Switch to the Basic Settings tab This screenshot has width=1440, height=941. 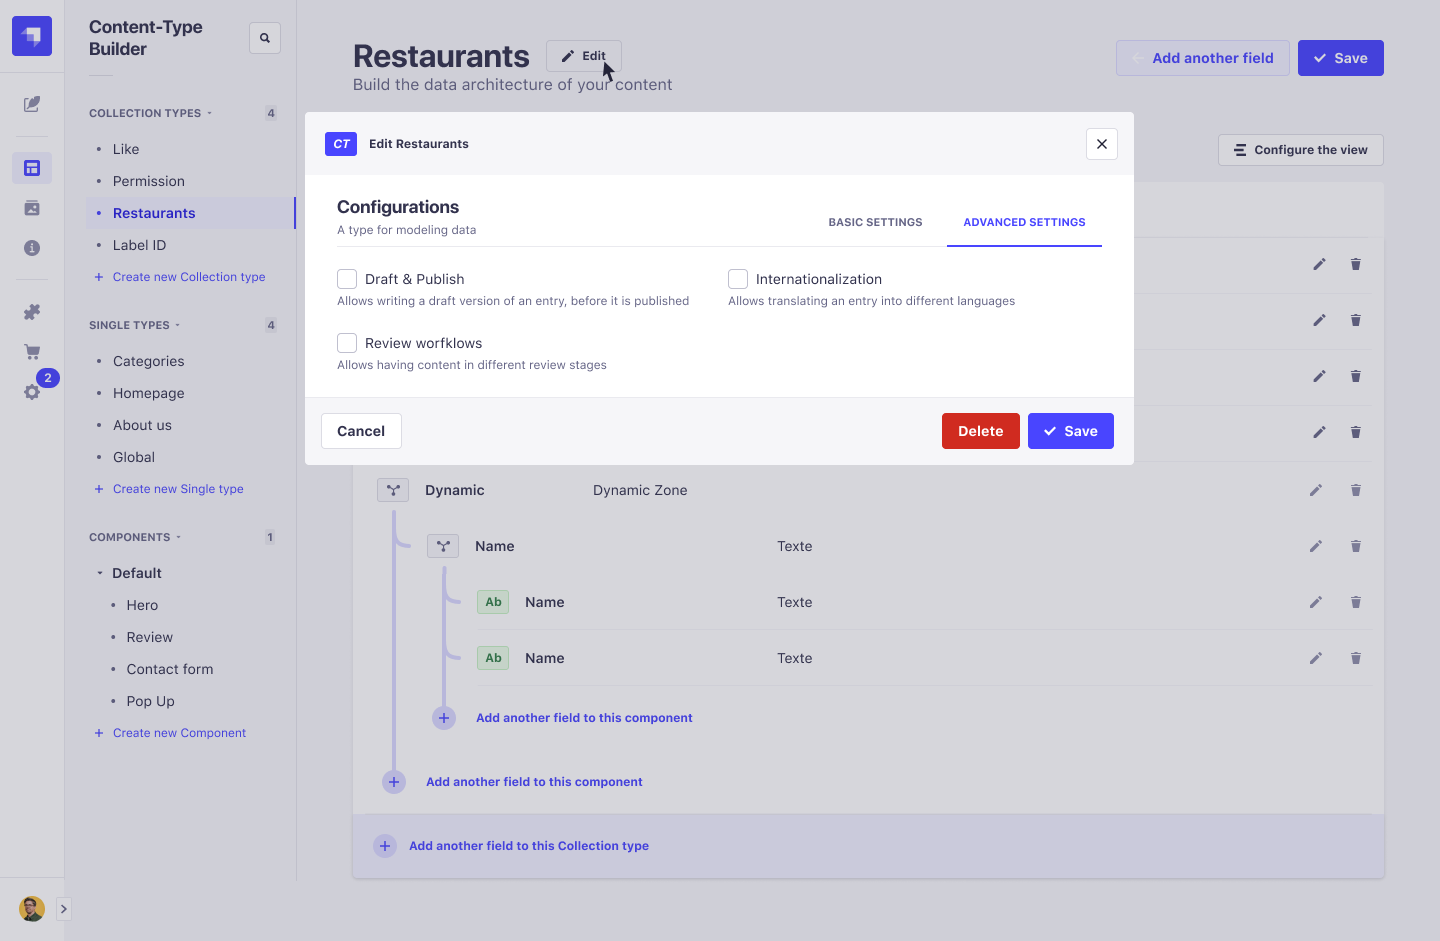[x=875, y=222]
